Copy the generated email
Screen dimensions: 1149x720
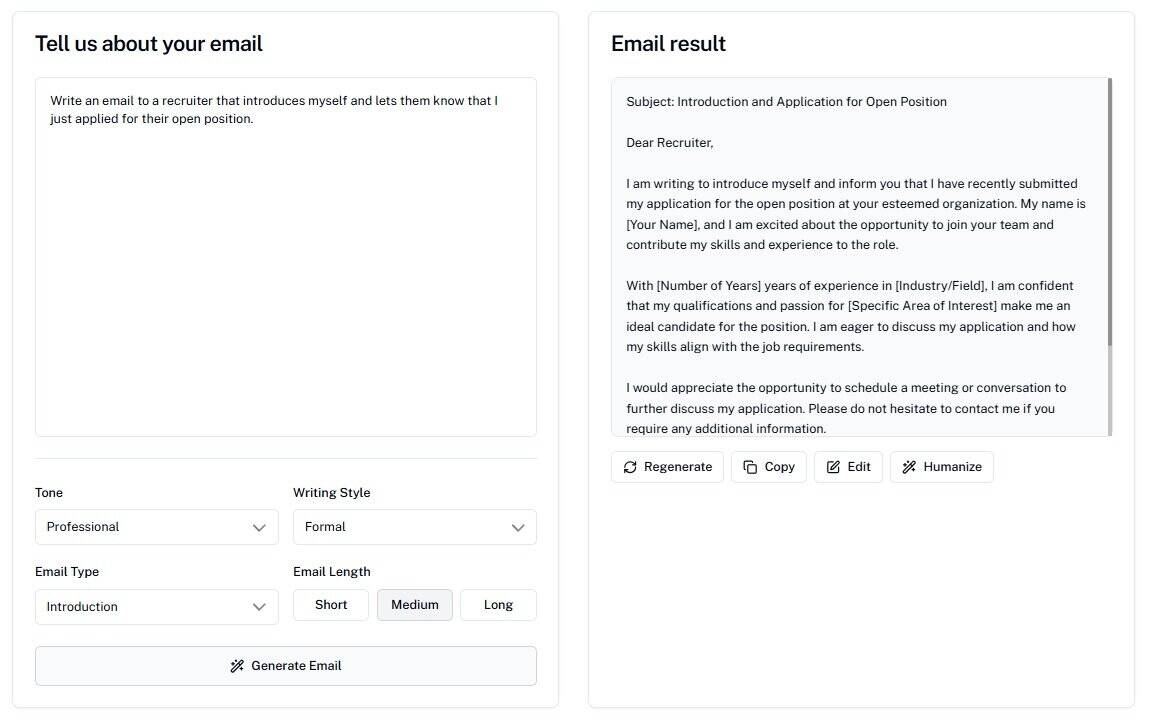click(768, 466)
